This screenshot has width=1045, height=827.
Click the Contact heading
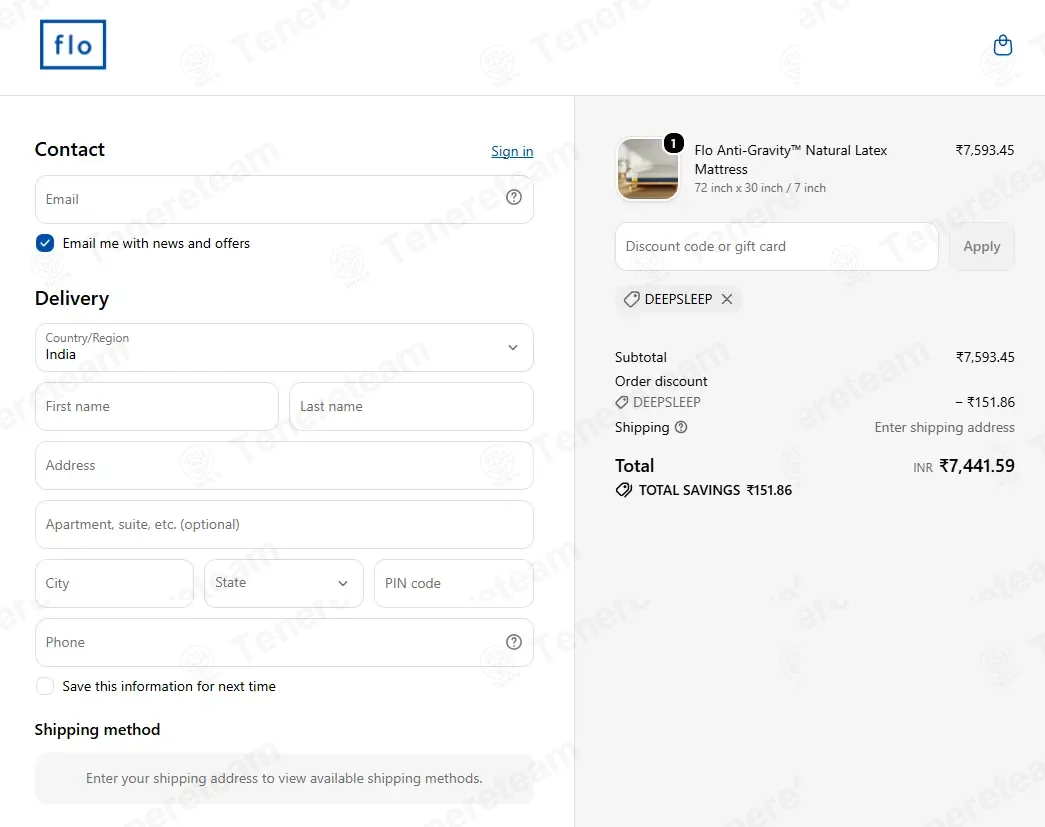pos(69,149)
